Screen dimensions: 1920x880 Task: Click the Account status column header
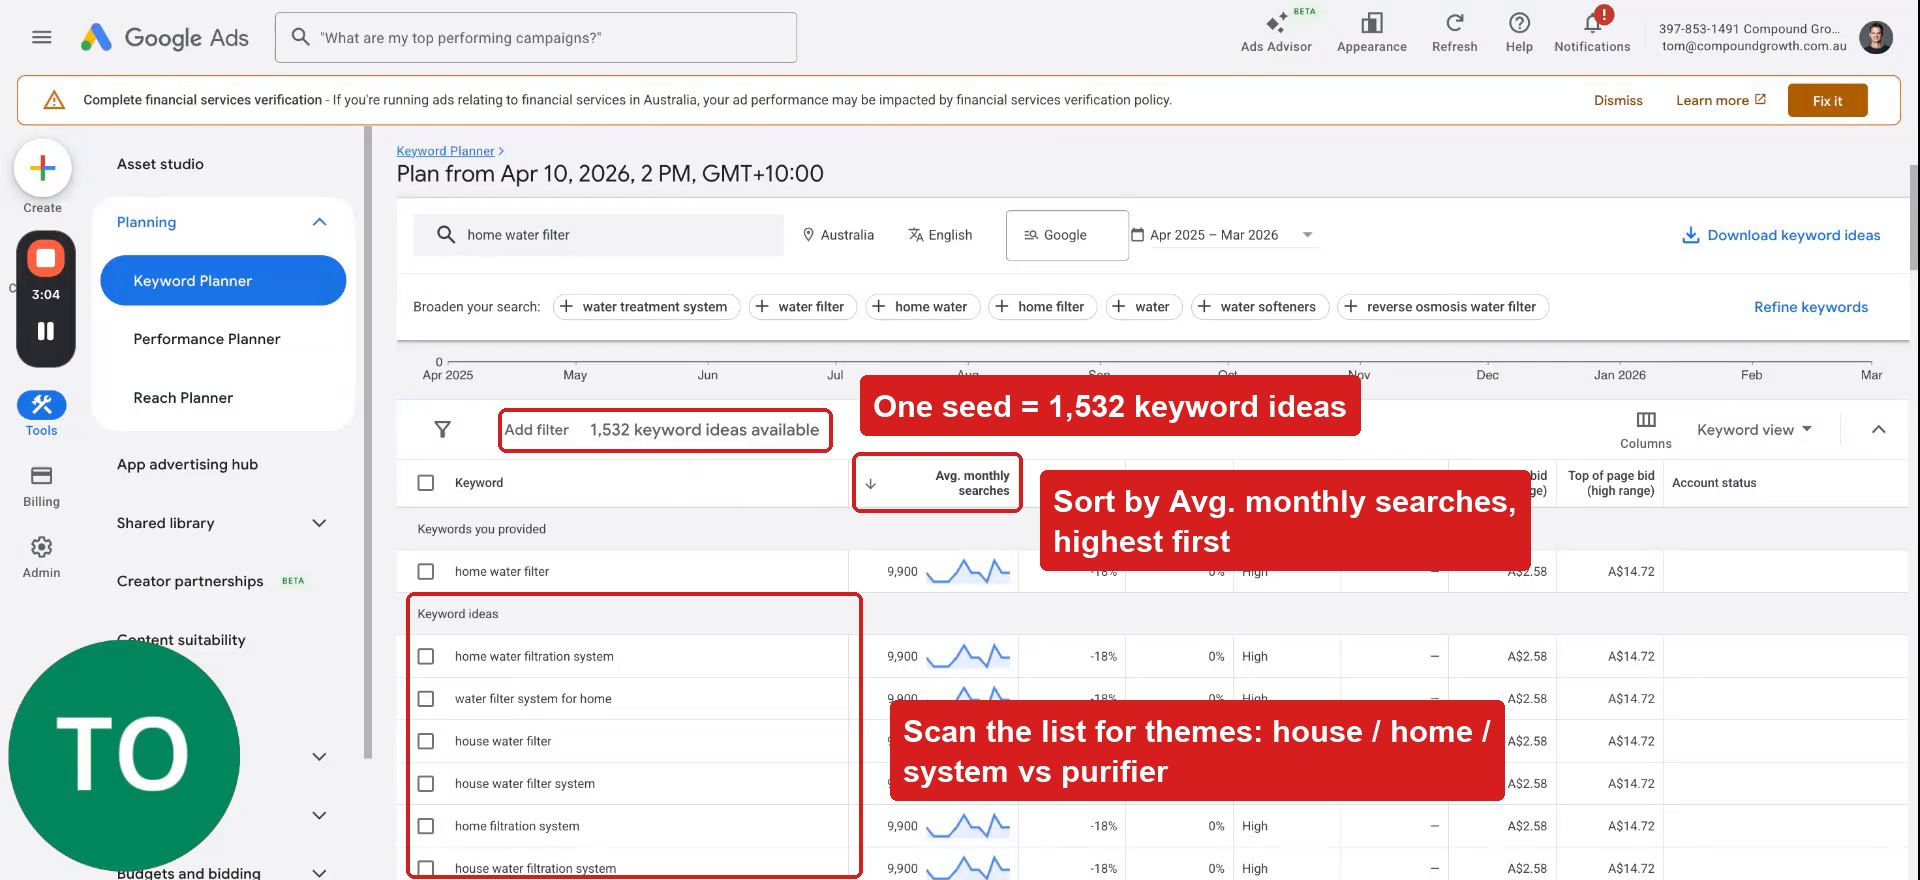pos(1714,483)
